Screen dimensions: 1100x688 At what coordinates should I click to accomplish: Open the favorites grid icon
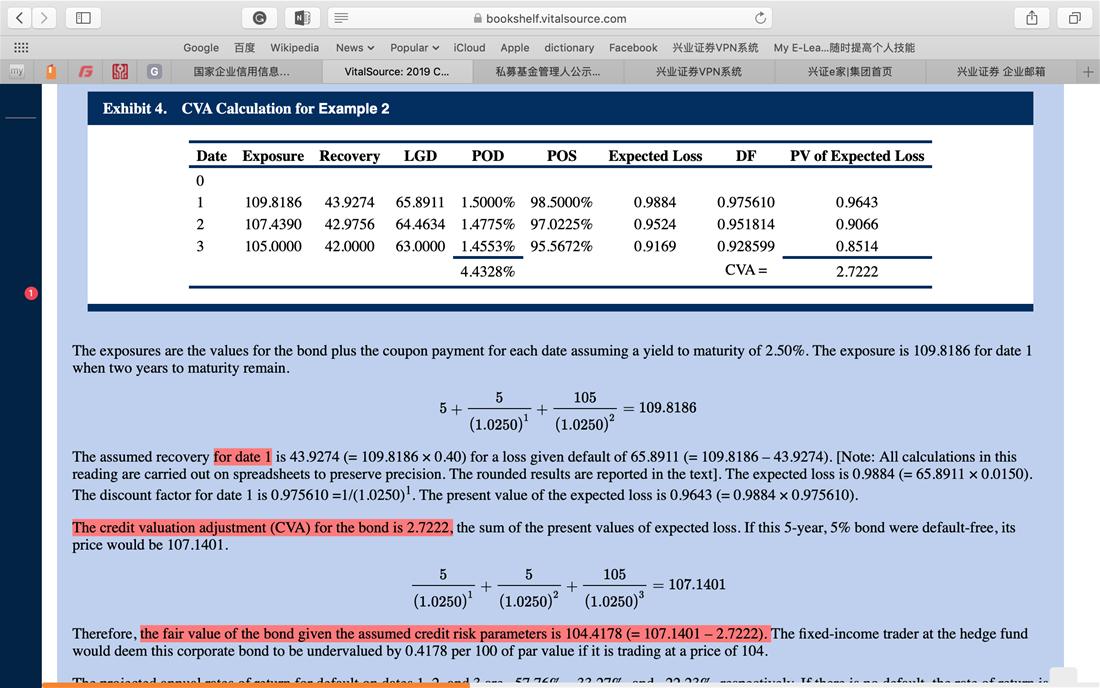click(21, 48)
